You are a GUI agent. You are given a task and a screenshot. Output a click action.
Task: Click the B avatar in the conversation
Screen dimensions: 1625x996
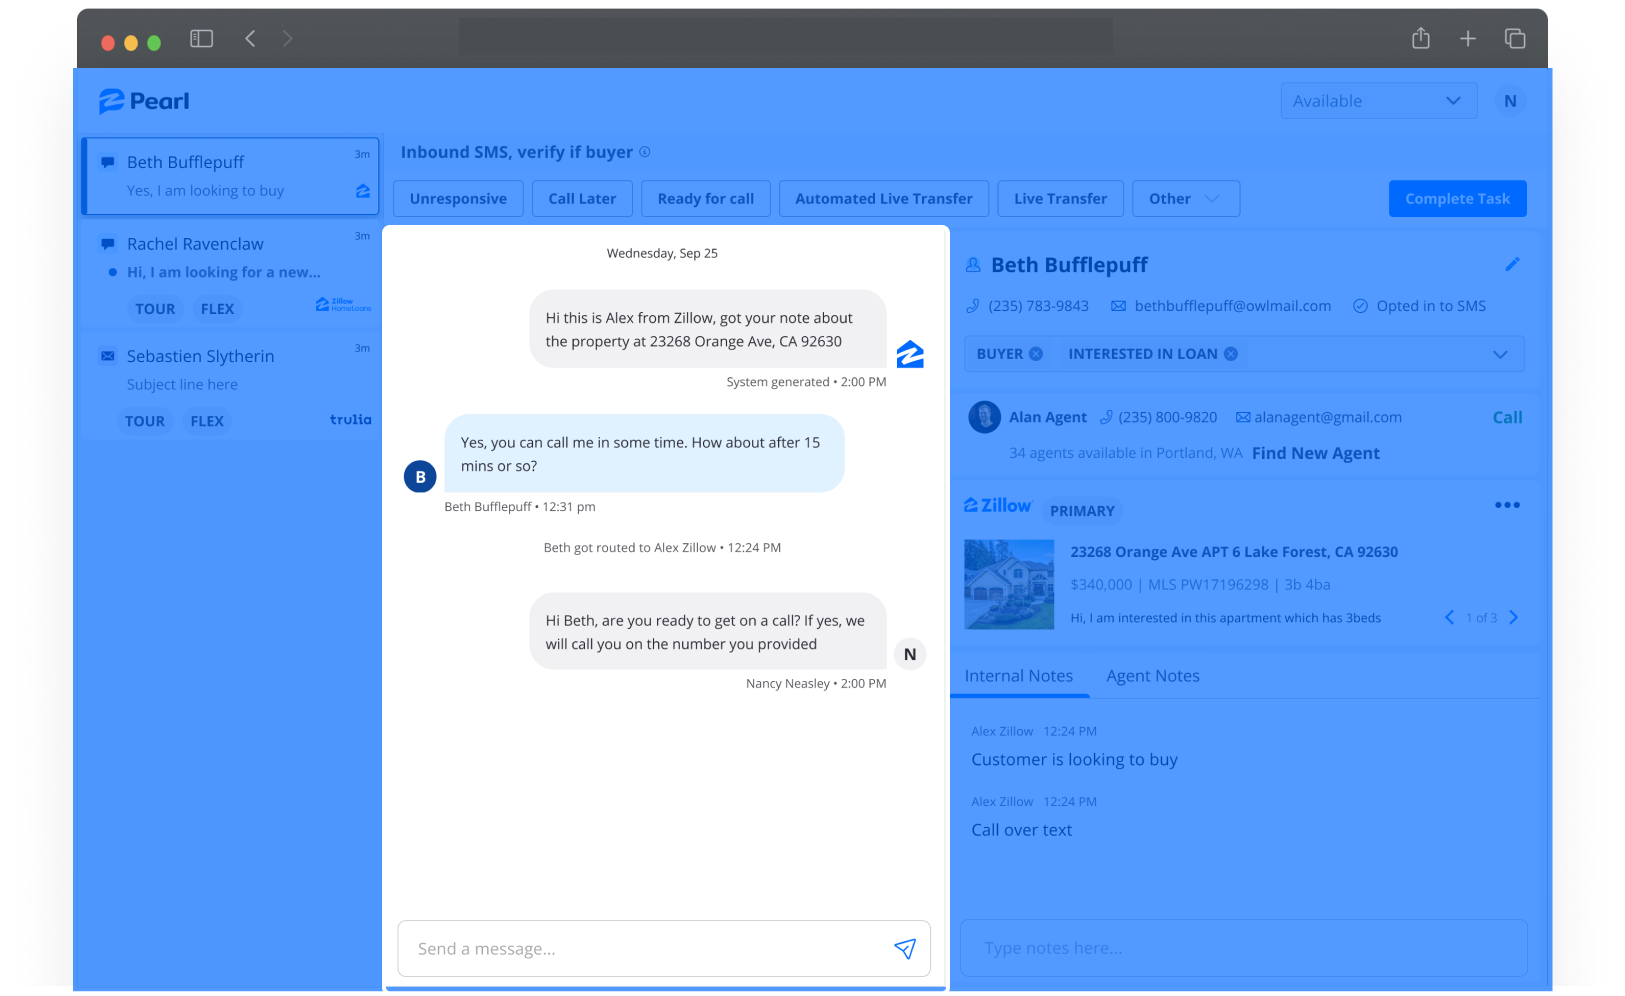420,477
